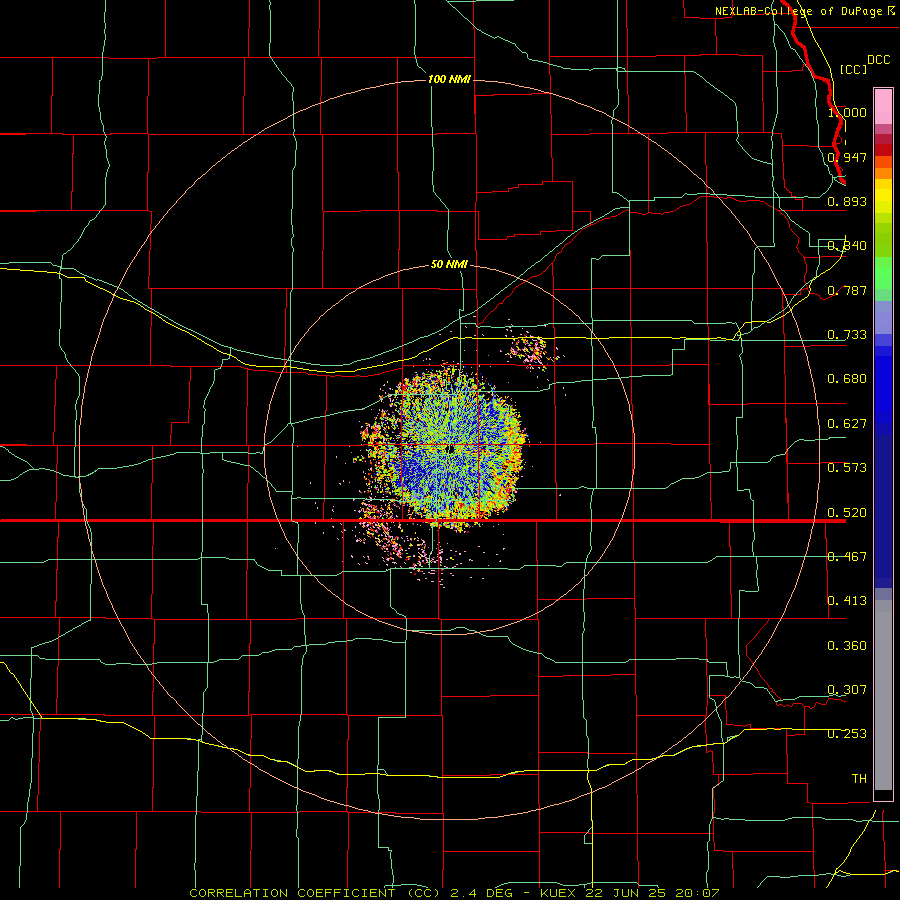Click the small echo cluster northeast of the radar

pyautogui.click(x=532, y=348)
